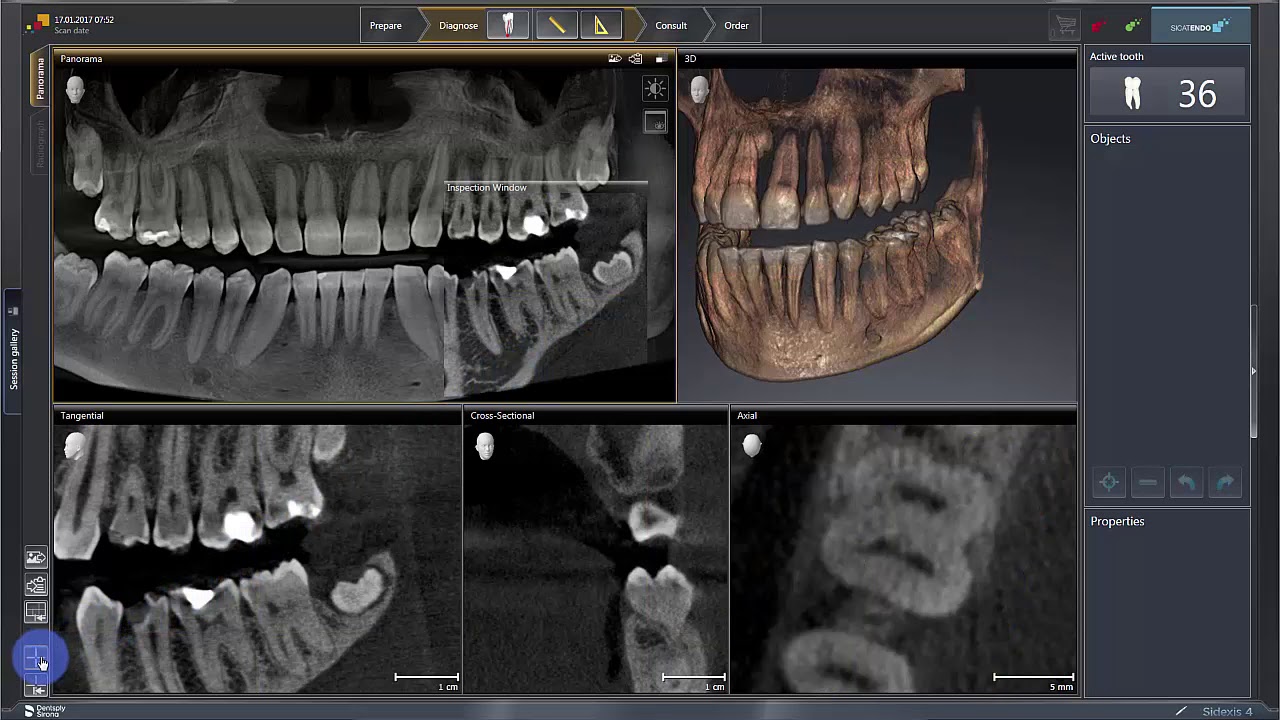Click the Tangential view title
The image size is (1280, 720).
tap(82, 416)
